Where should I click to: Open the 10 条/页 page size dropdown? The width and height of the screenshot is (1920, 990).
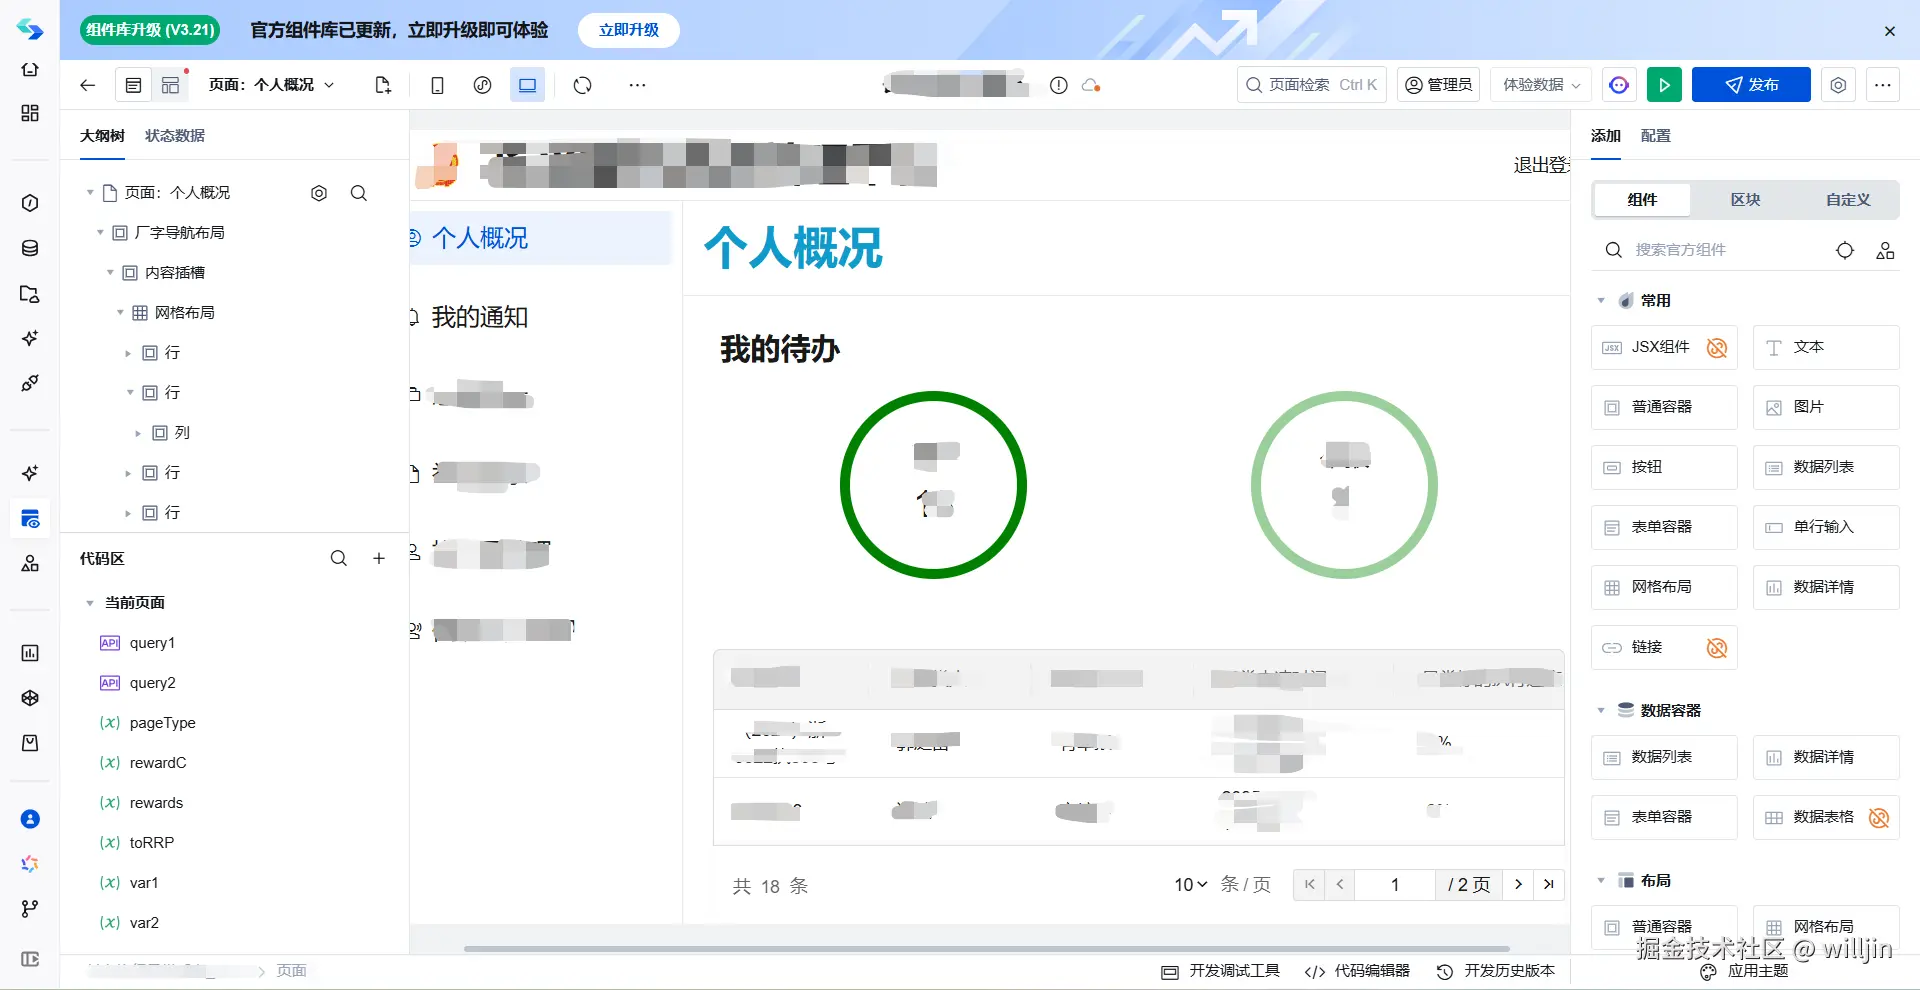pyautogui.click(x=1191, y=885)
